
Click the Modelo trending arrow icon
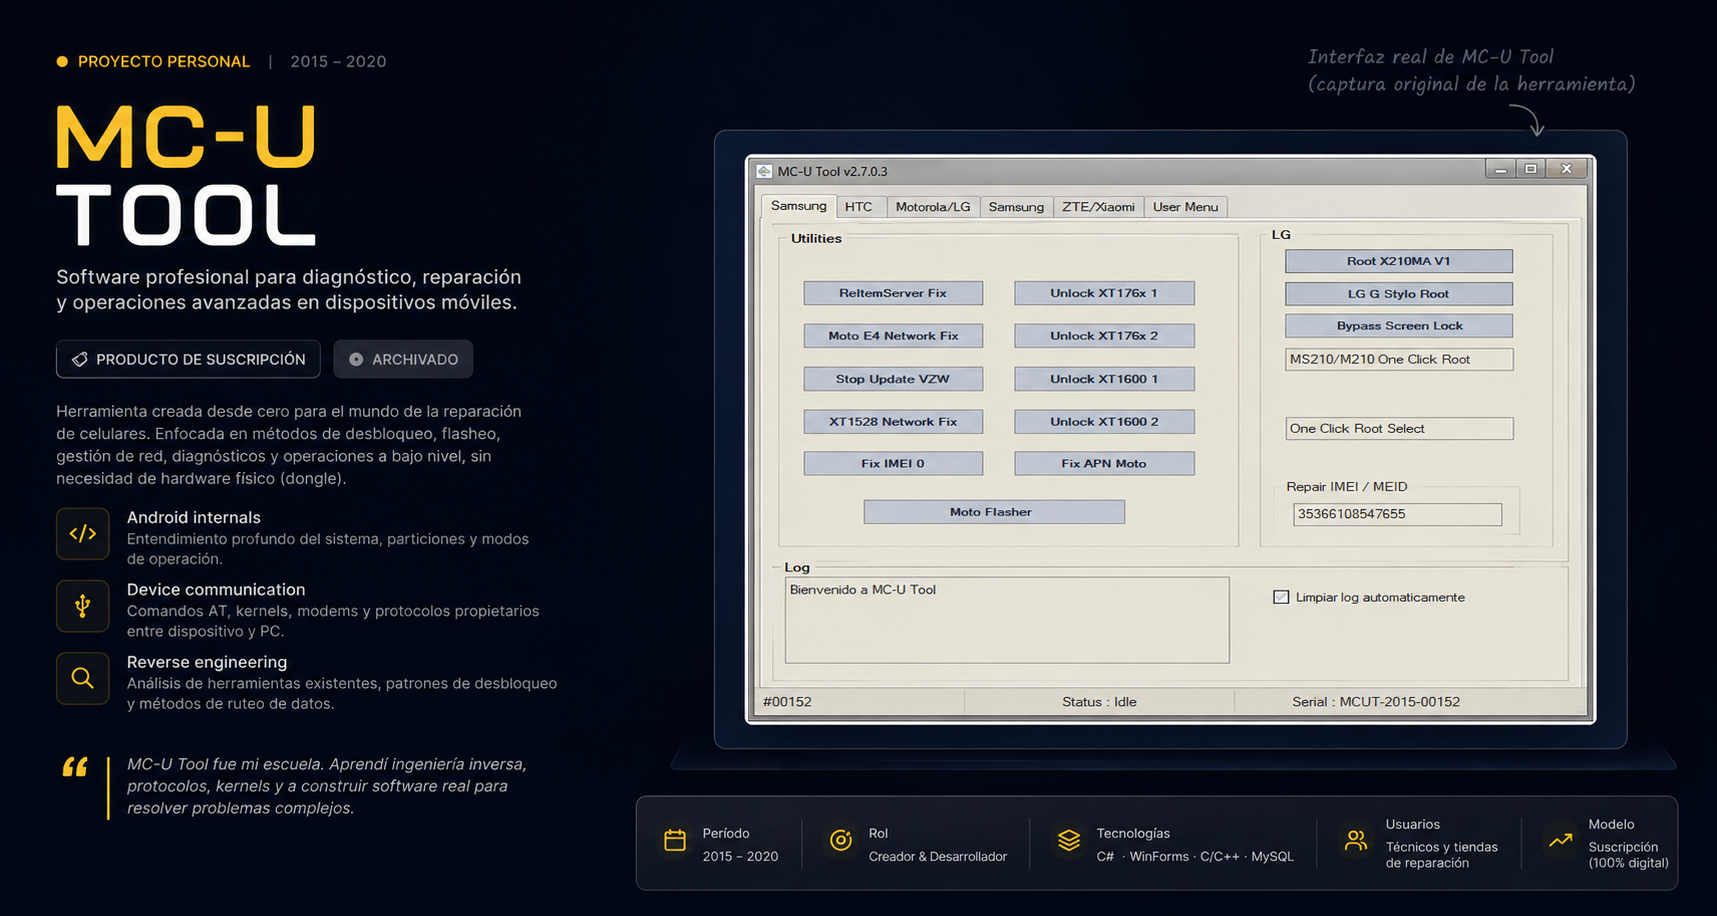click(x=1560, y=840)
